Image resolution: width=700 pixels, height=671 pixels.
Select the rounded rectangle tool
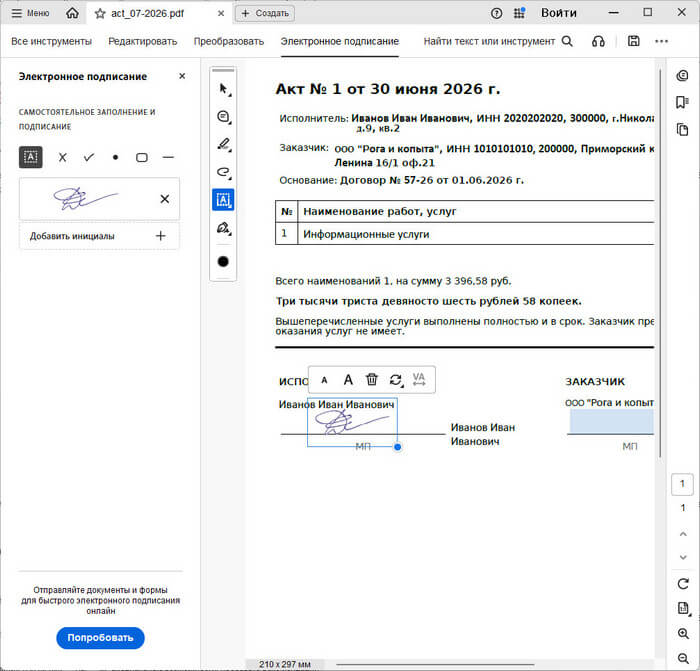(142, 157)
